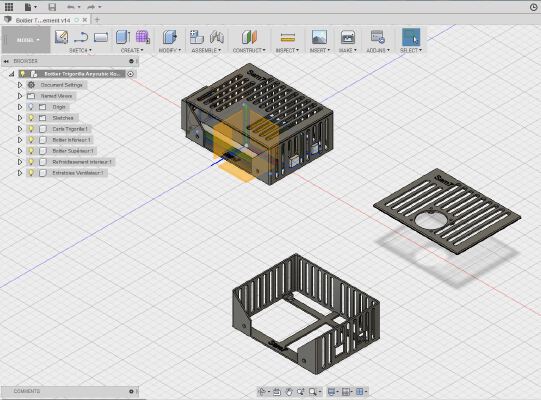Click the Create Sketch tool icon
Image resolution: width=541 pixels, height=400 pixels.
coord(61,37)
